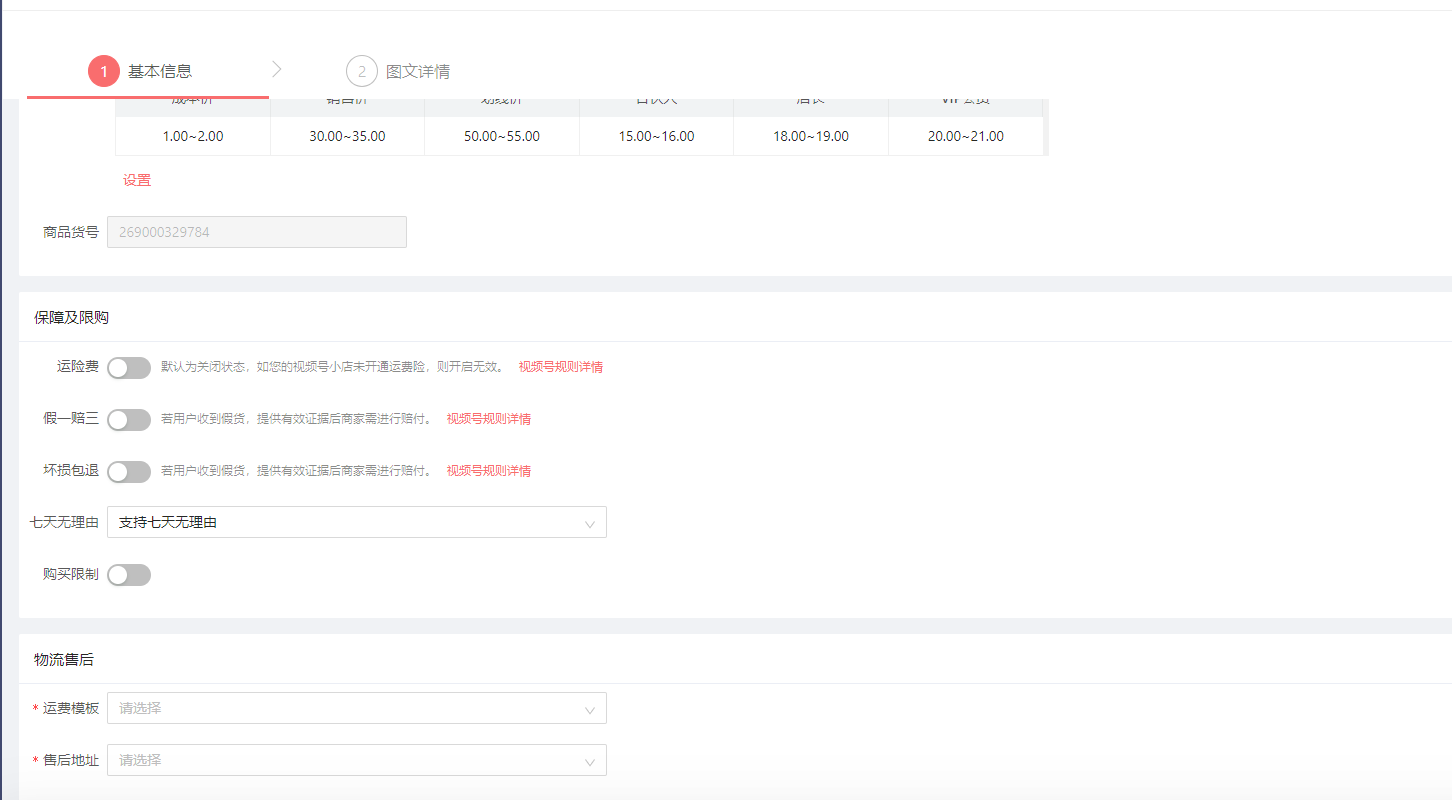This screenshot has width=1452, height=800.
Task: Switch to the 基本信息 step tab
Action: (x=148, y=72)
